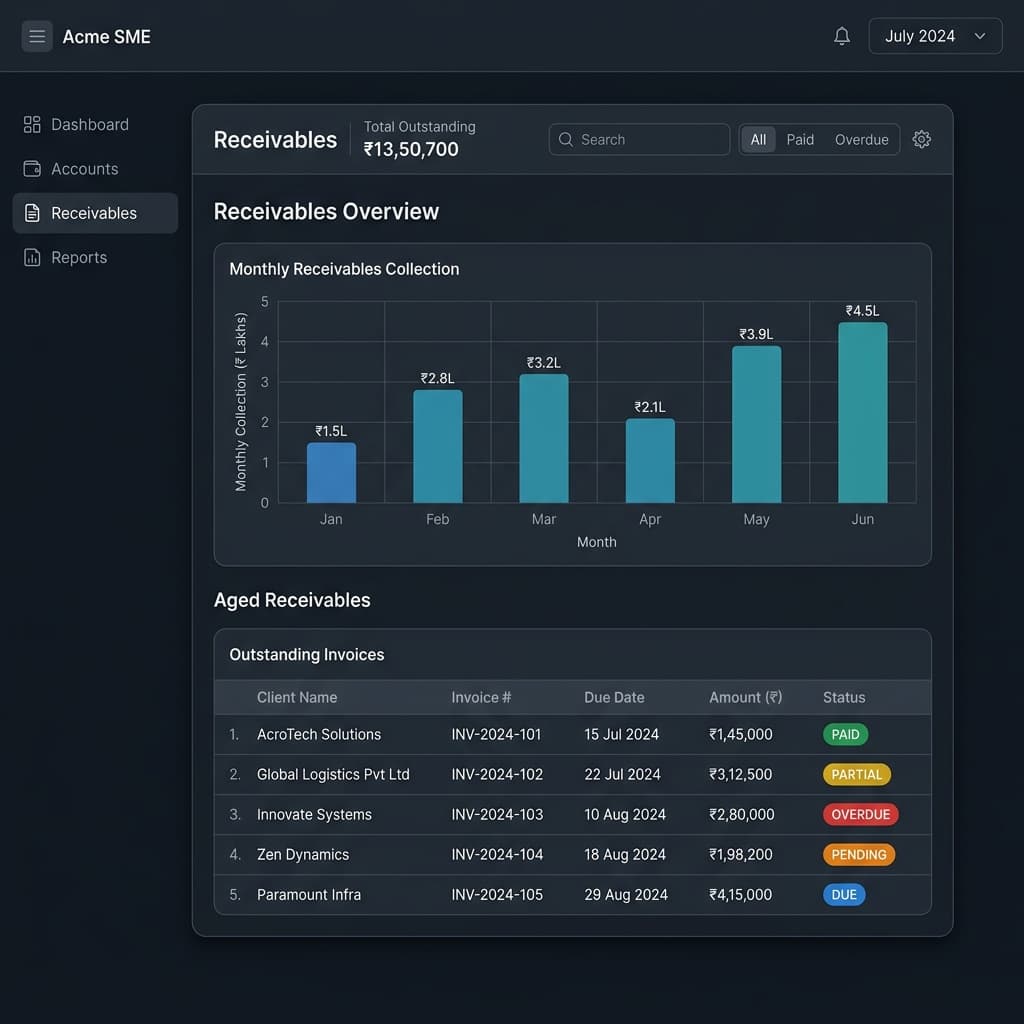Open the hamburger menu button
Viewport: 1024px width, 1024px height.
[x=37, y=37]
